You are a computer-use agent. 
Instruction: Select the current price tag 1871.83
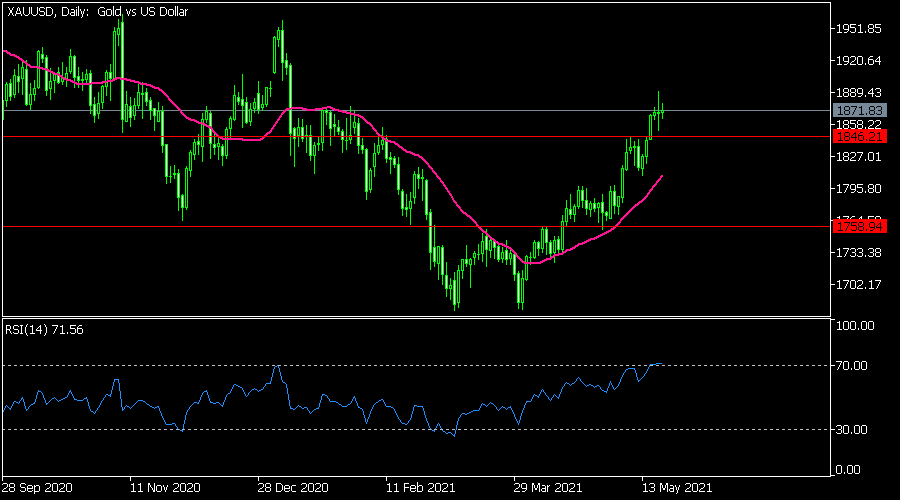point(859,110)
